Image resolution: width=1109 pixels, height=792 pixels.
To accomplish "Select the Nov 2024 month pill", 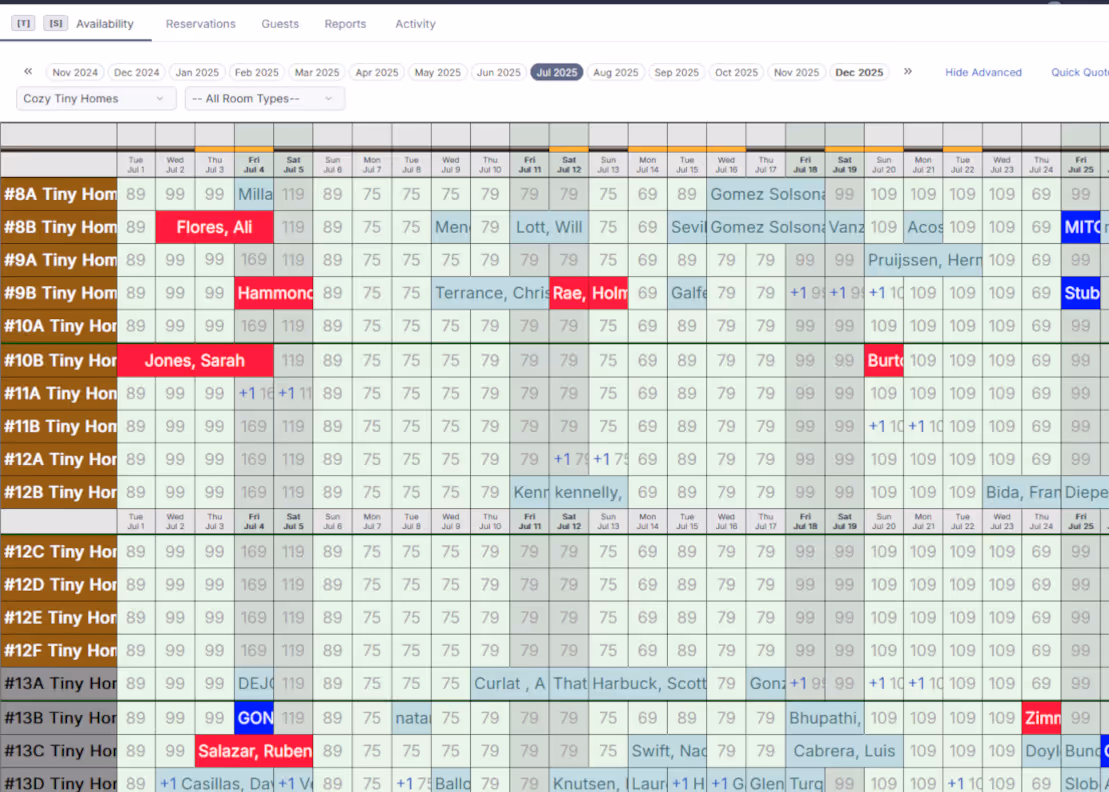I will click(75, 72).
